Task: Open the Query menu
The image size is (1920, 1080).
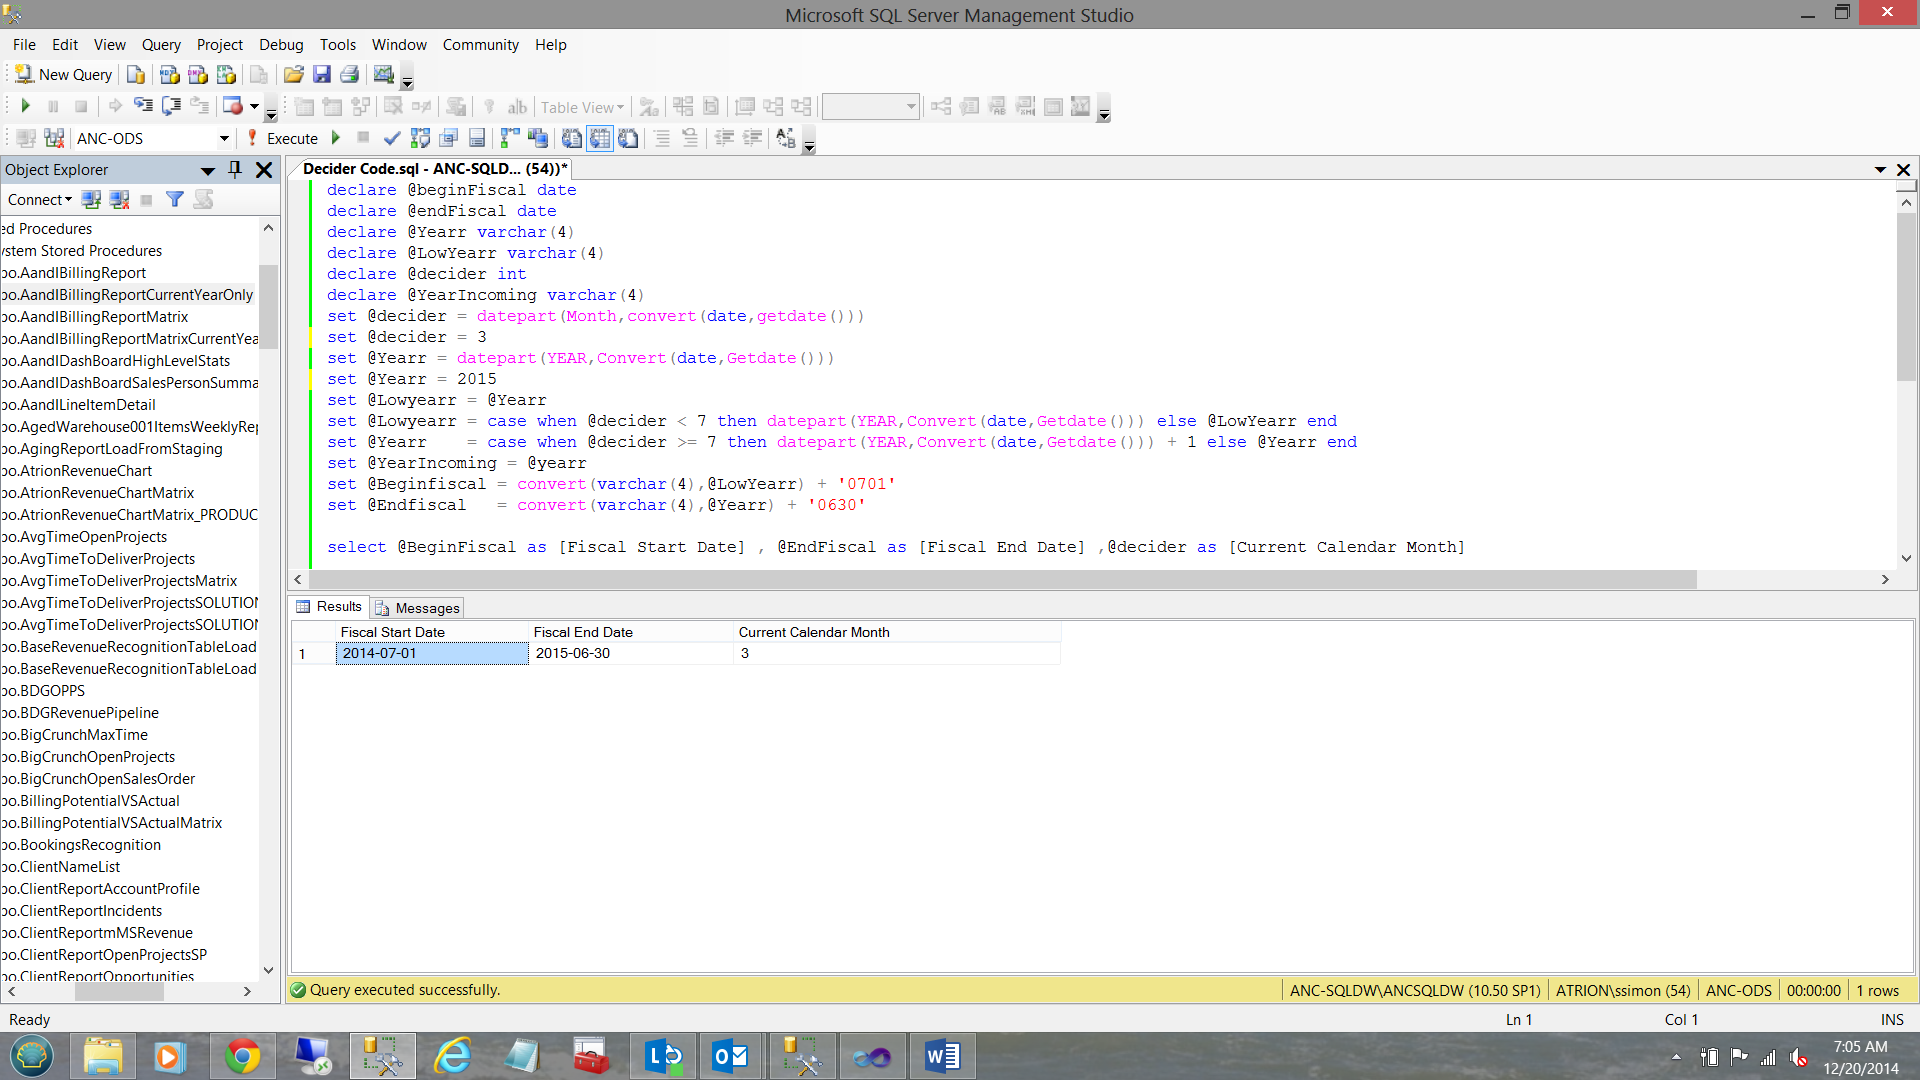Action: click(160, 45)
